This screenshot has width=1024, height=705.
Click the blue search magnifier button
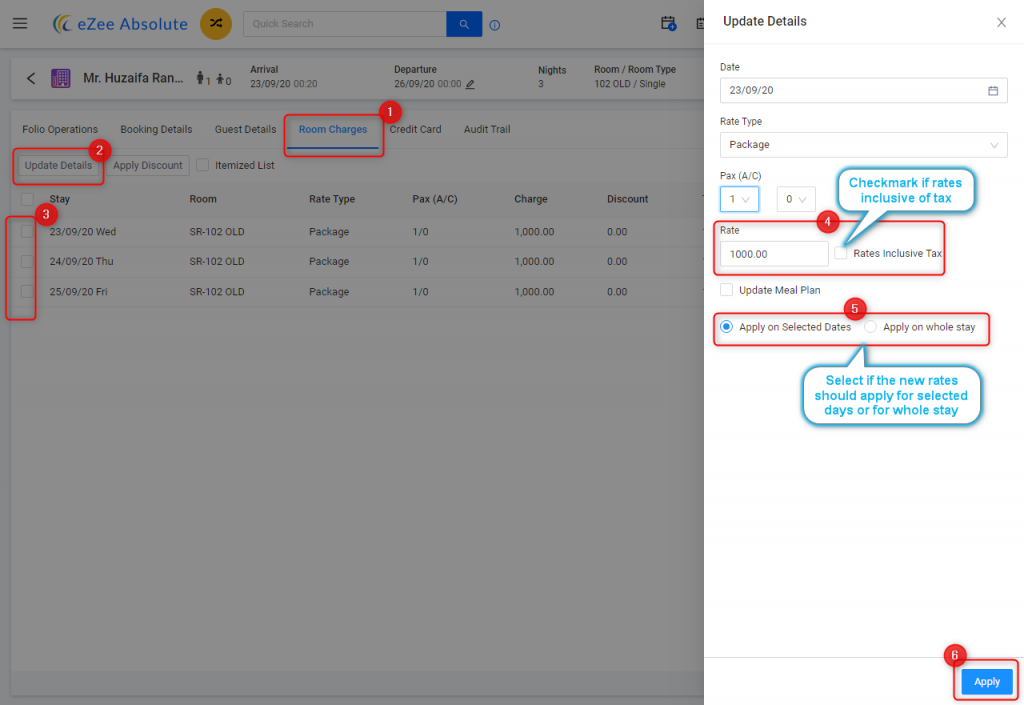[x=464, y=24]
